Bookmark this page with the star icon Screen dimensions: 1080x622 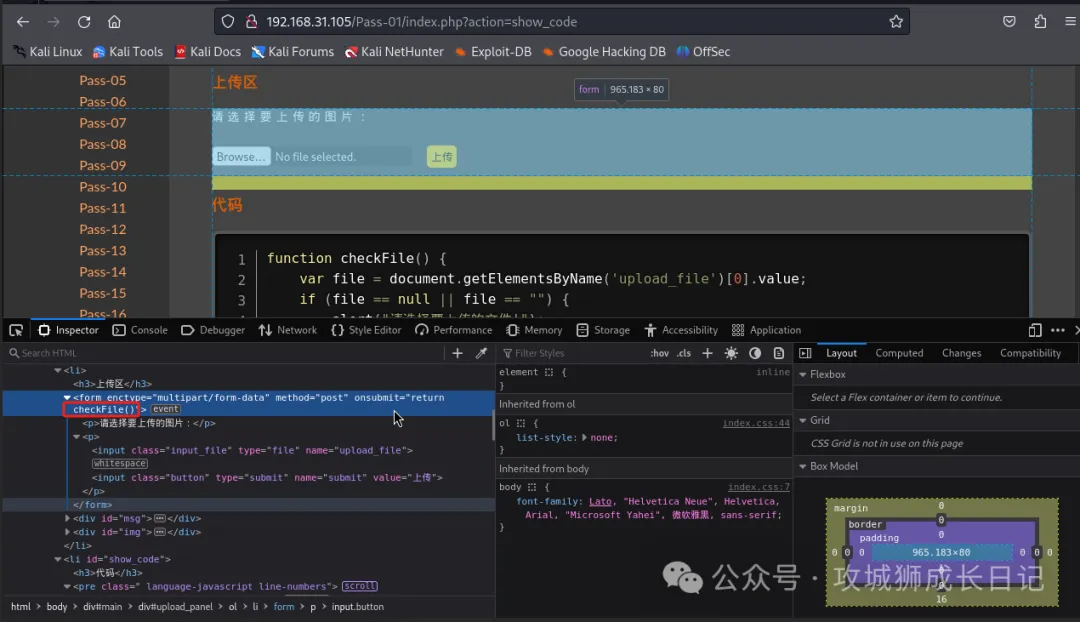896,21
